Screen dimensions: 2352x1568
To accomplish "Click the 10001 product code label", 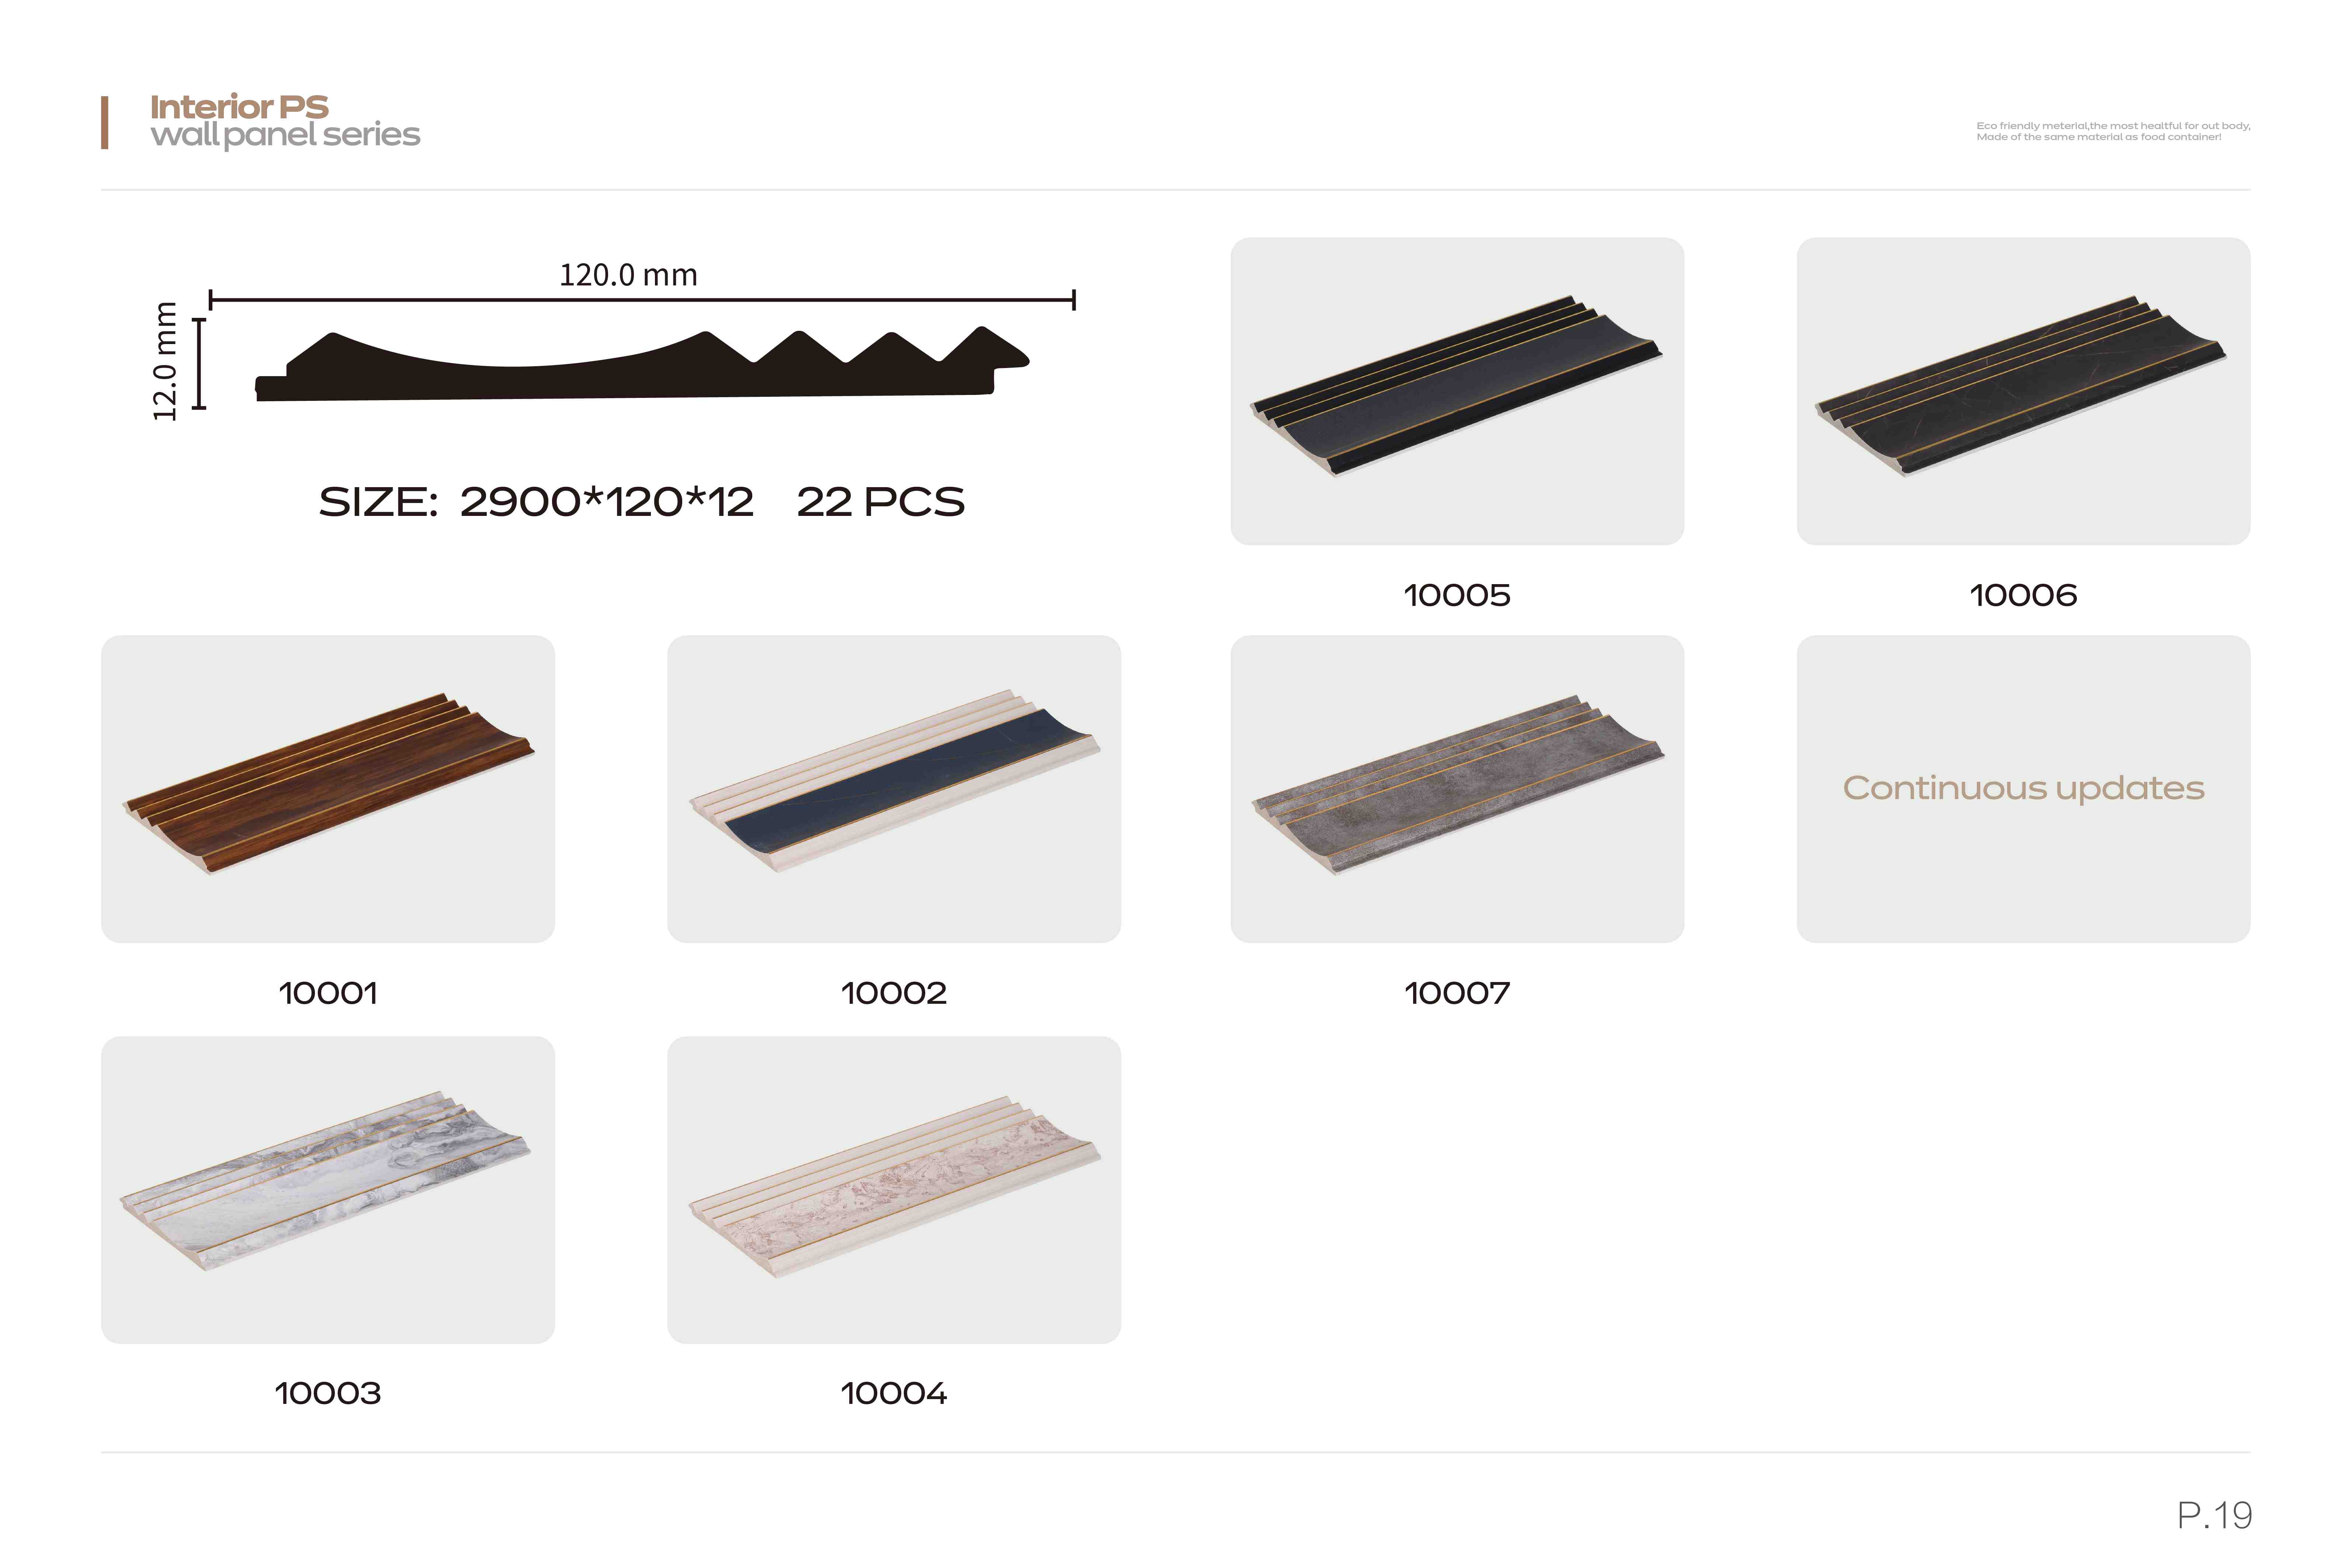I will click(328, 993).
